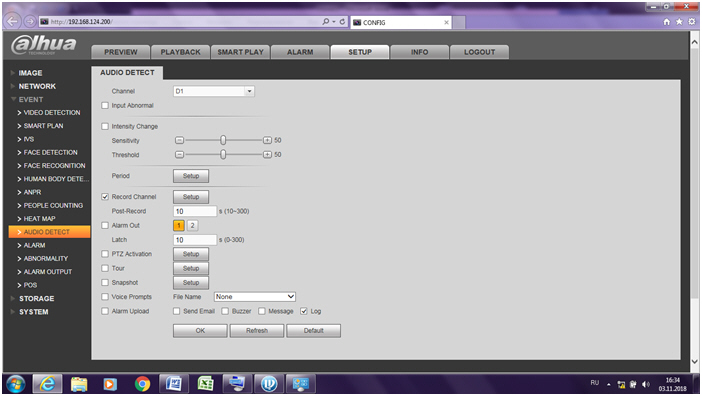Click the Post-Record seconds input field

[x=195, y=211]
